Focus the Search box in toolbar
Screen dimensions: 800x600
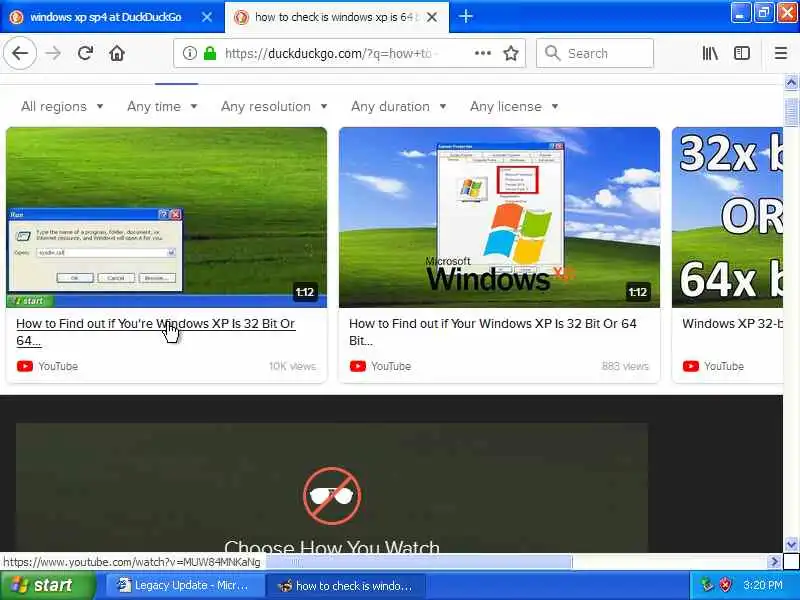click(x=595, y=53)
